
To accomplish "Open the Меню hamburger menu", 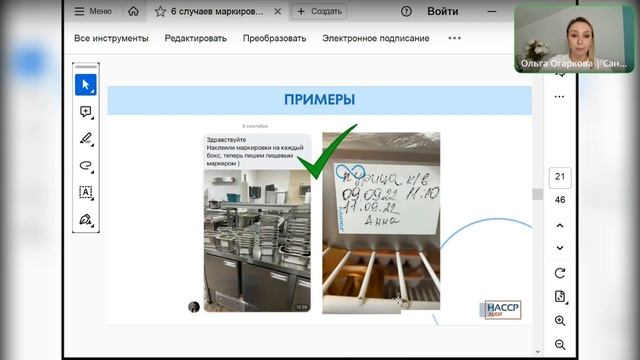I will tap(93, 11).
